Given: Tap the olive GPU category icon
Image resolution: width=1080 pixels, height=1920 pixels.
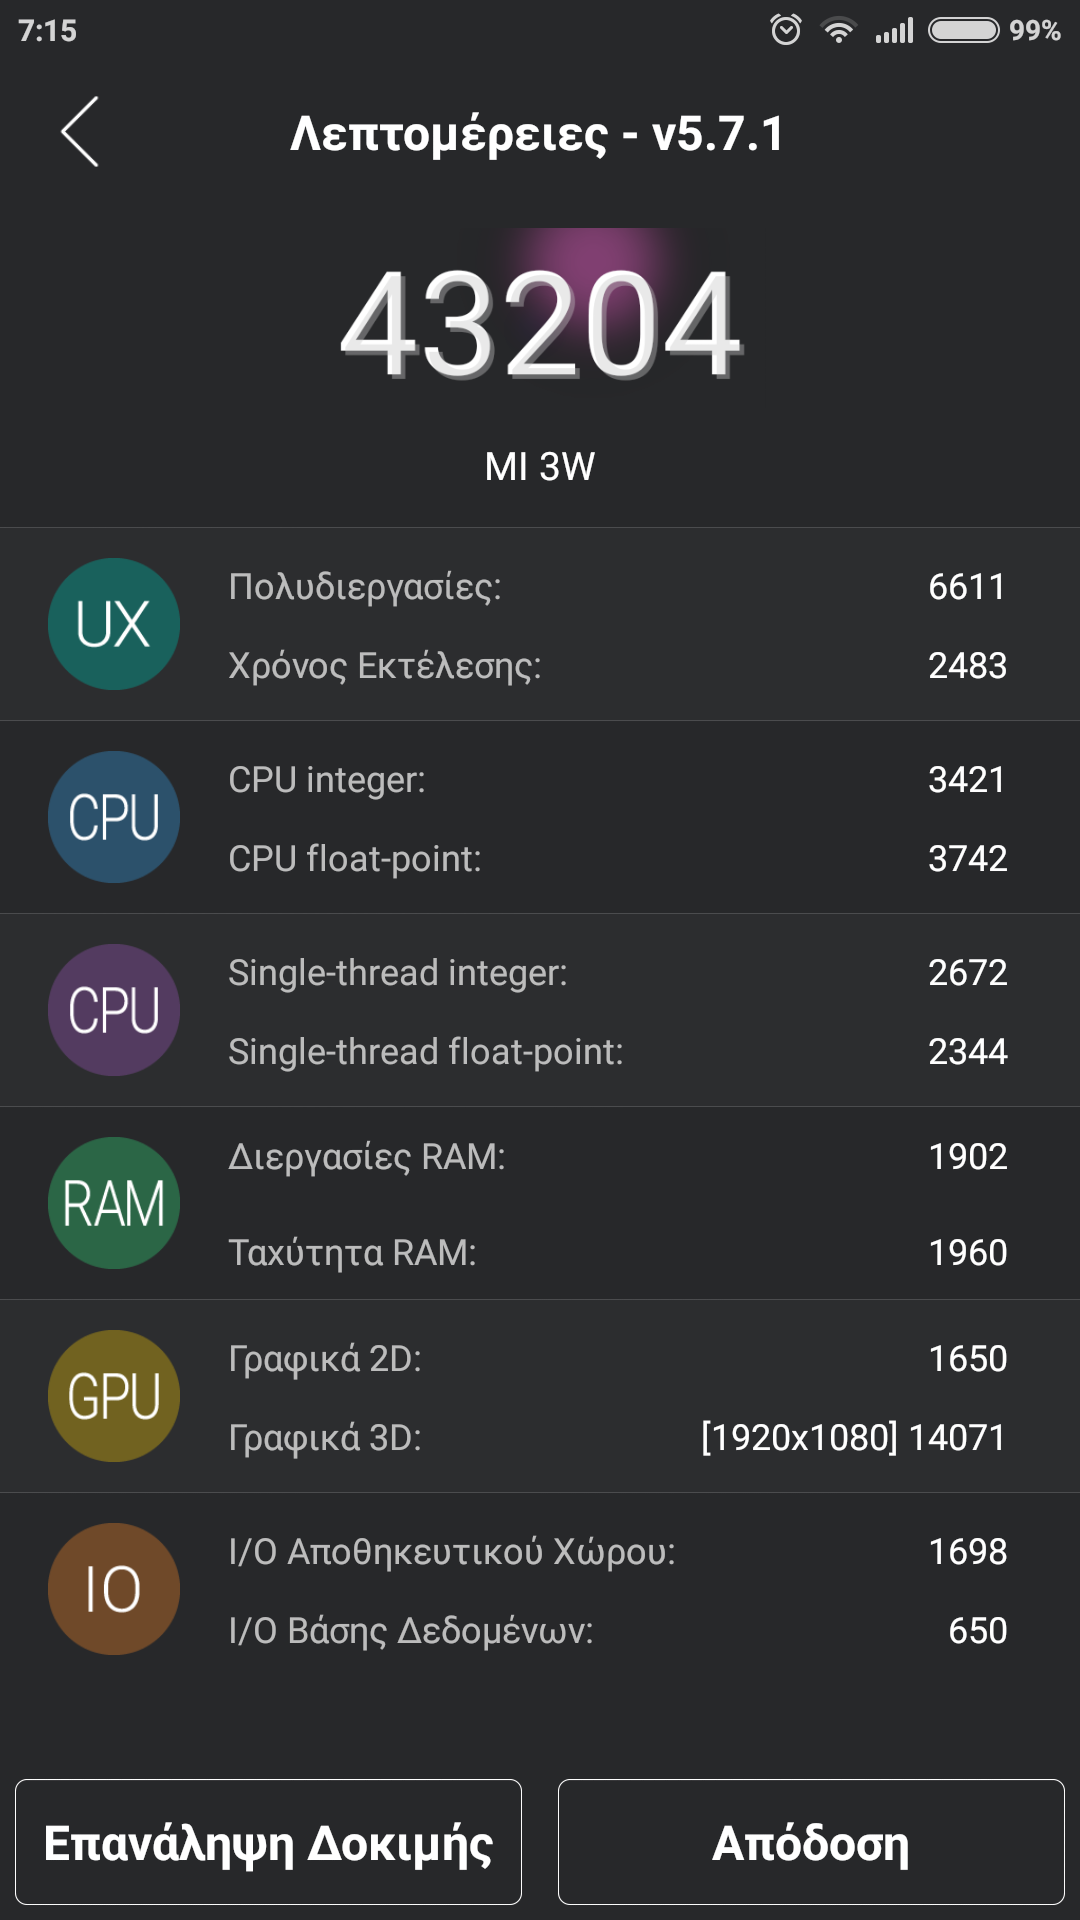Looking at the screenshot, I should click(x=114, y=1396).
